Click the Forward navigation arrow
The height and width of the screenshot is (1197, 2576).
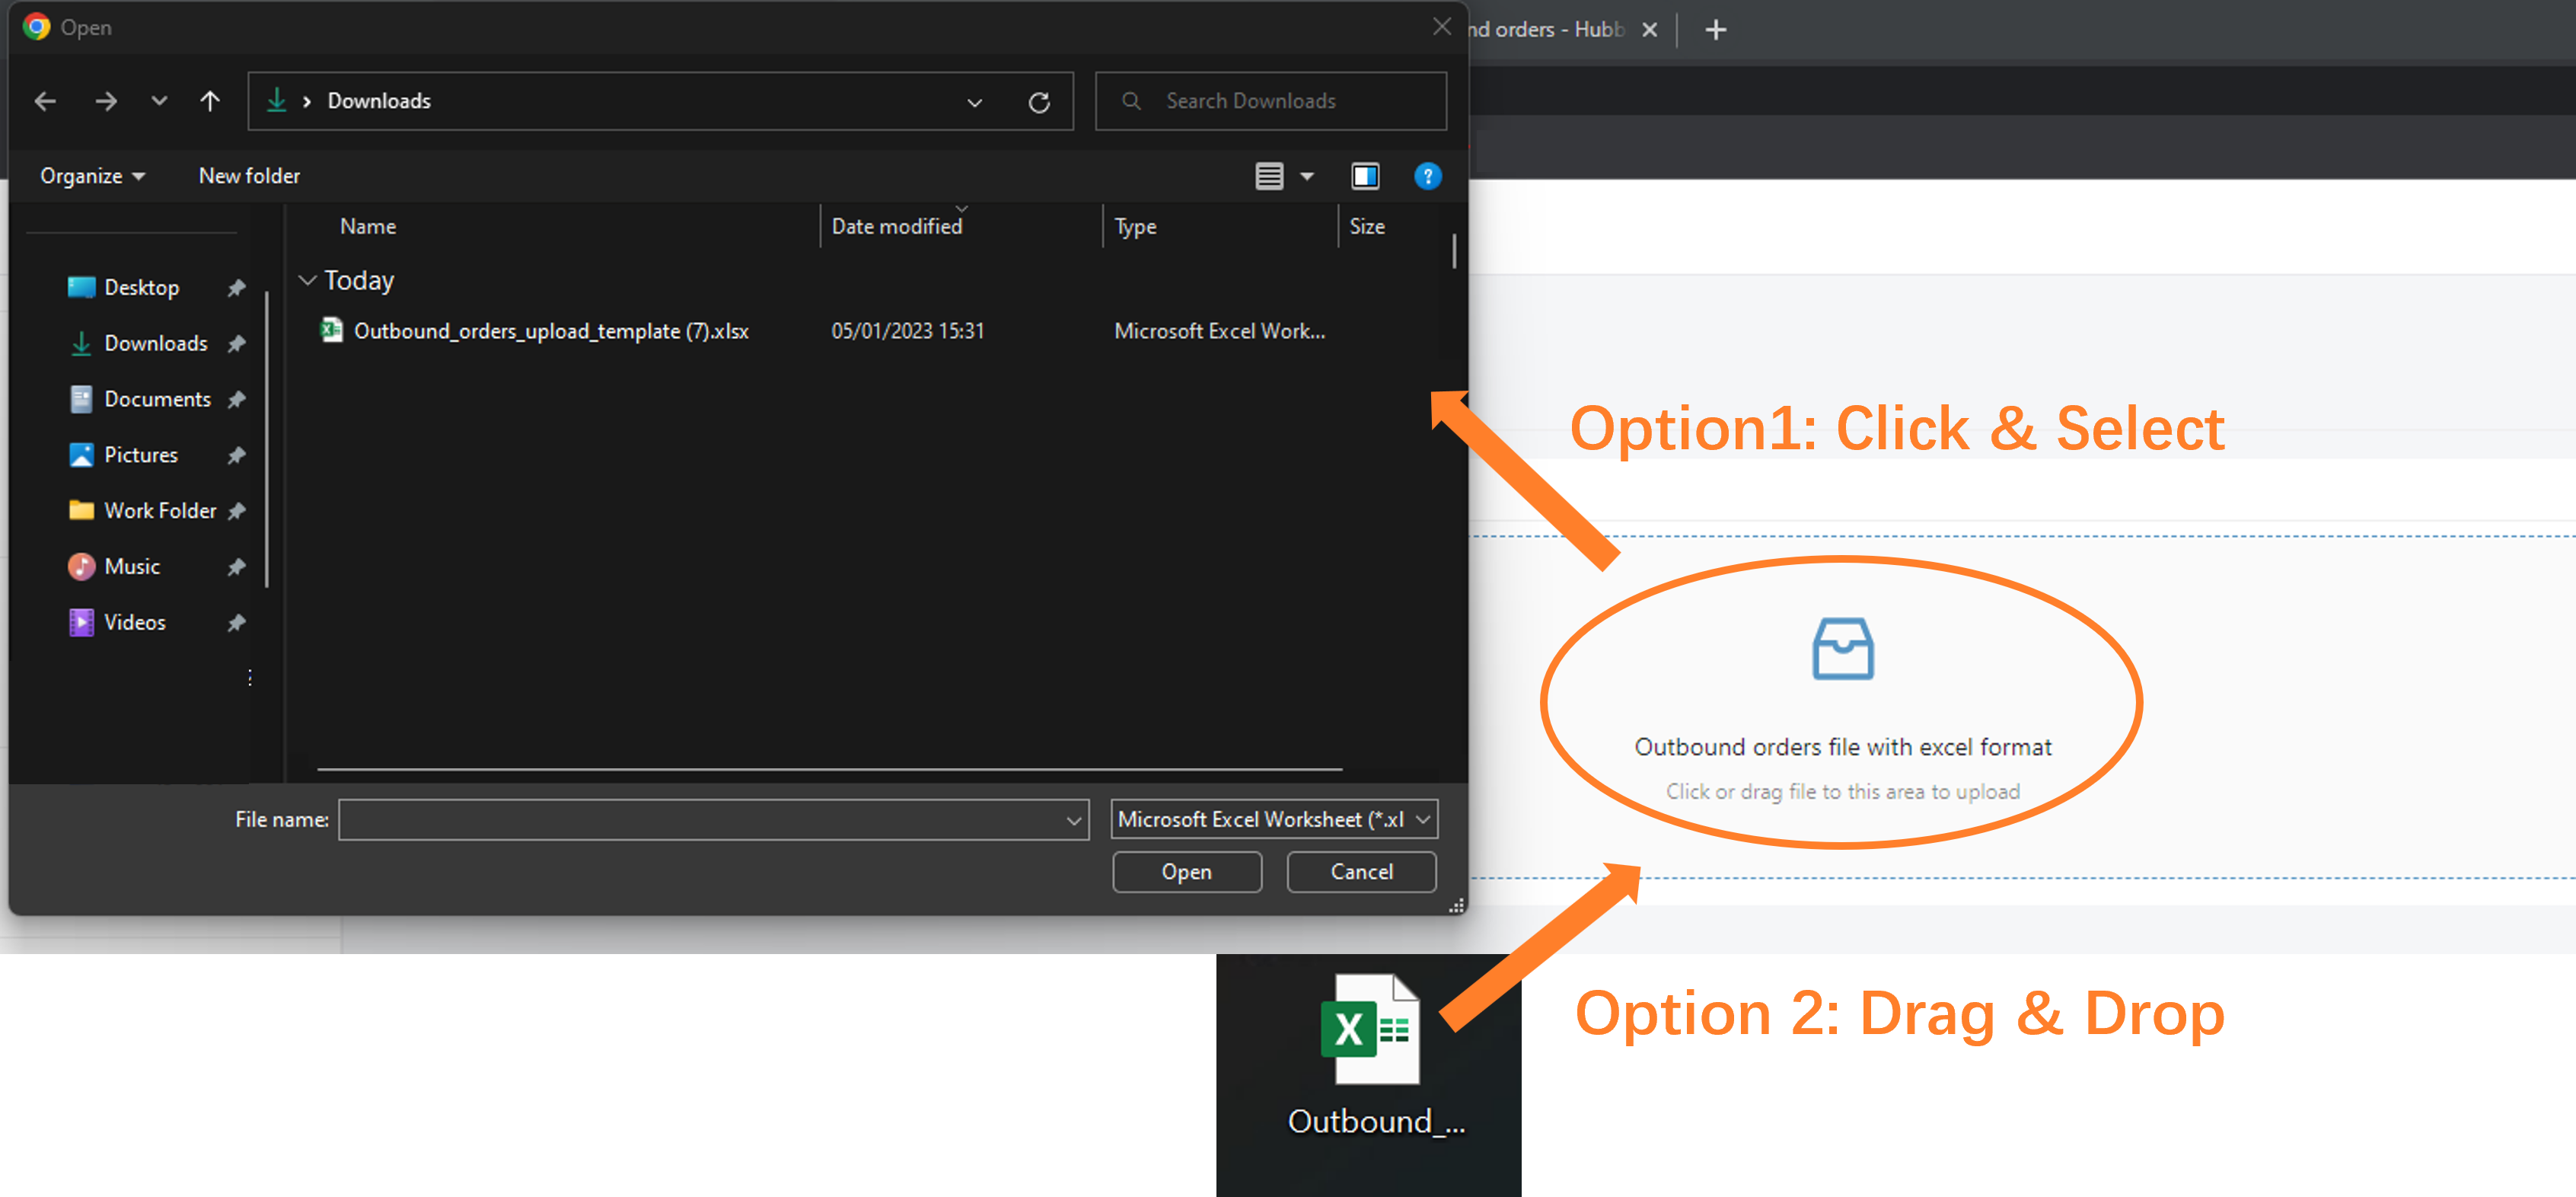(106, 101)
